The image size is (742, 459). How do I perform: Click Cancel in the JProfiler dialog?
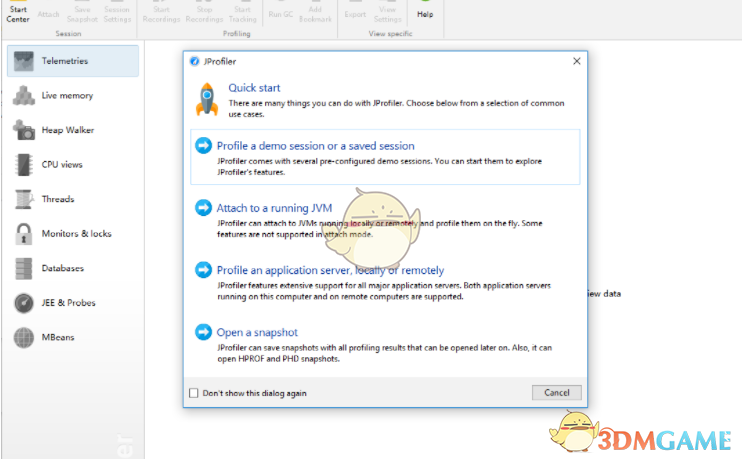pos(556,392)
